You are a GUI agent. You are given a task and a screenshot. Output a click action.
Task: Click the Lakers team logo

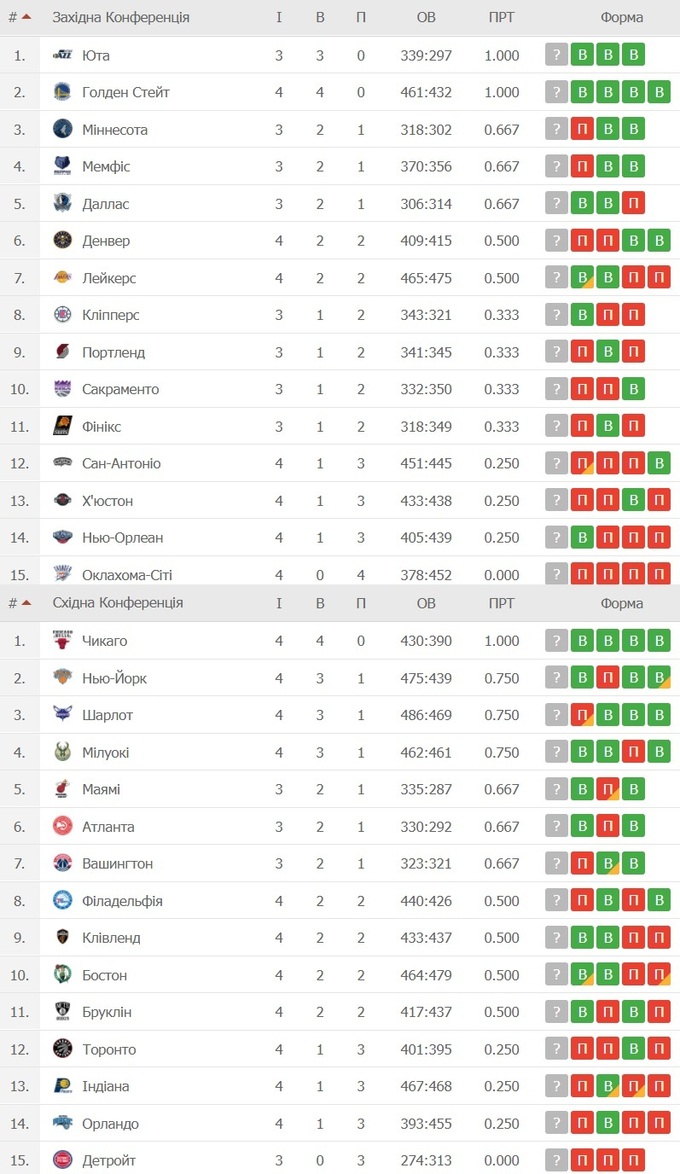(x=62, y=278)
